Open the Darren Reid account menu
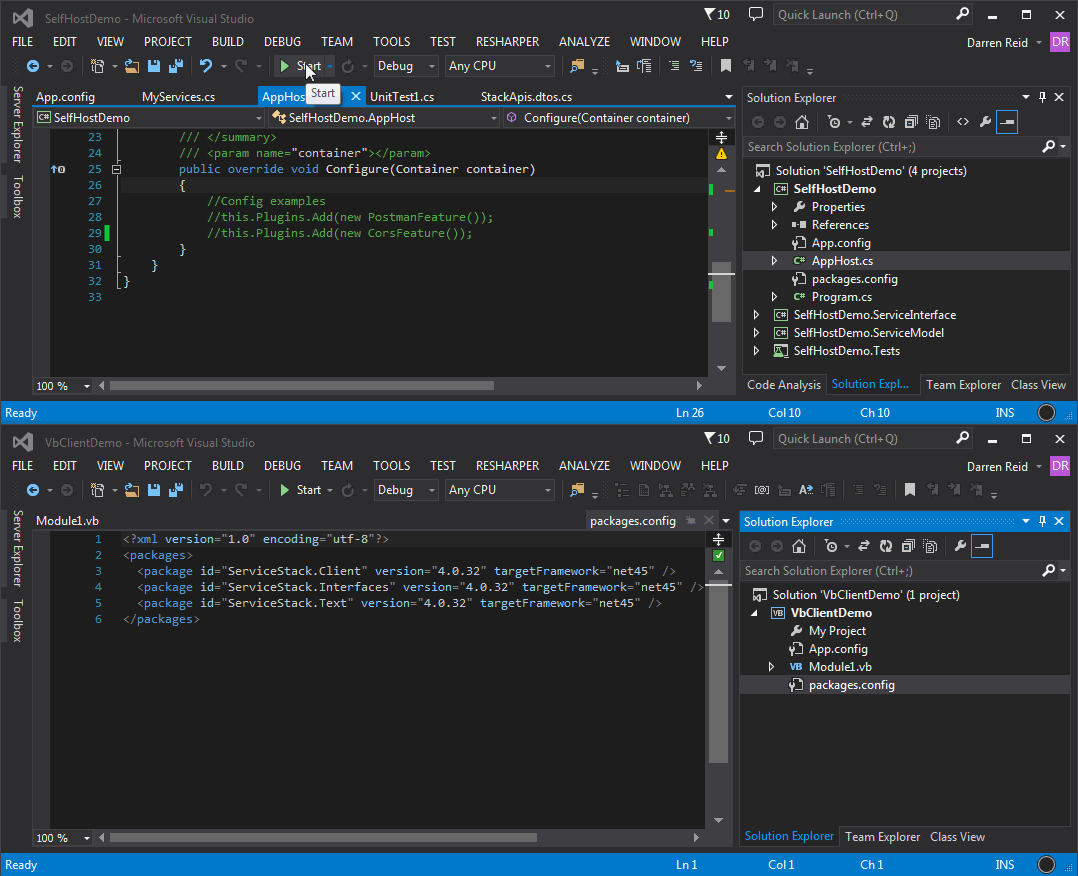 [x=1000, y=41]
